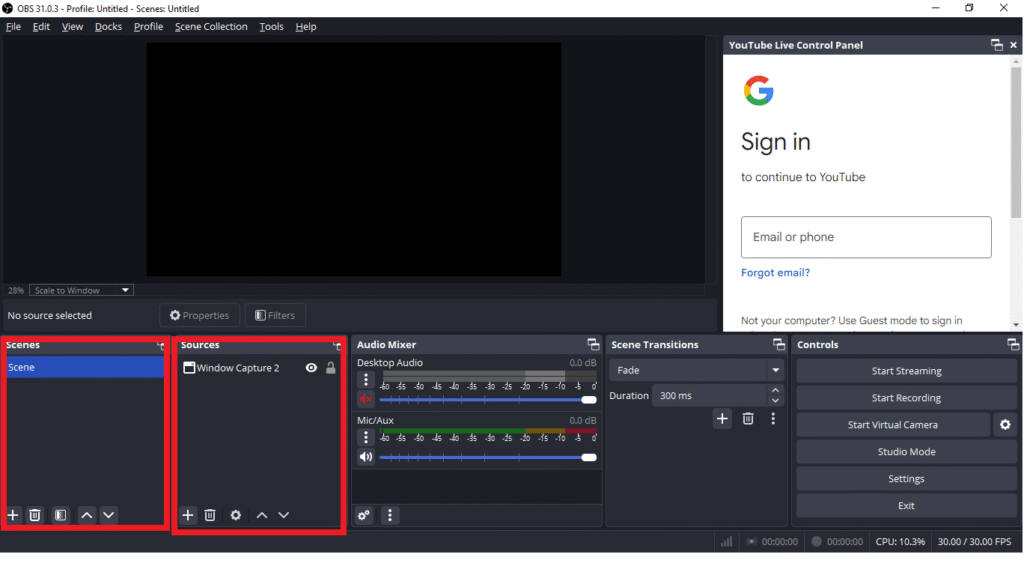This screenshot has width=1024, height=575.
Task: Unmute Desktop Audio speaker icon
Action: [x=366, y=399]
